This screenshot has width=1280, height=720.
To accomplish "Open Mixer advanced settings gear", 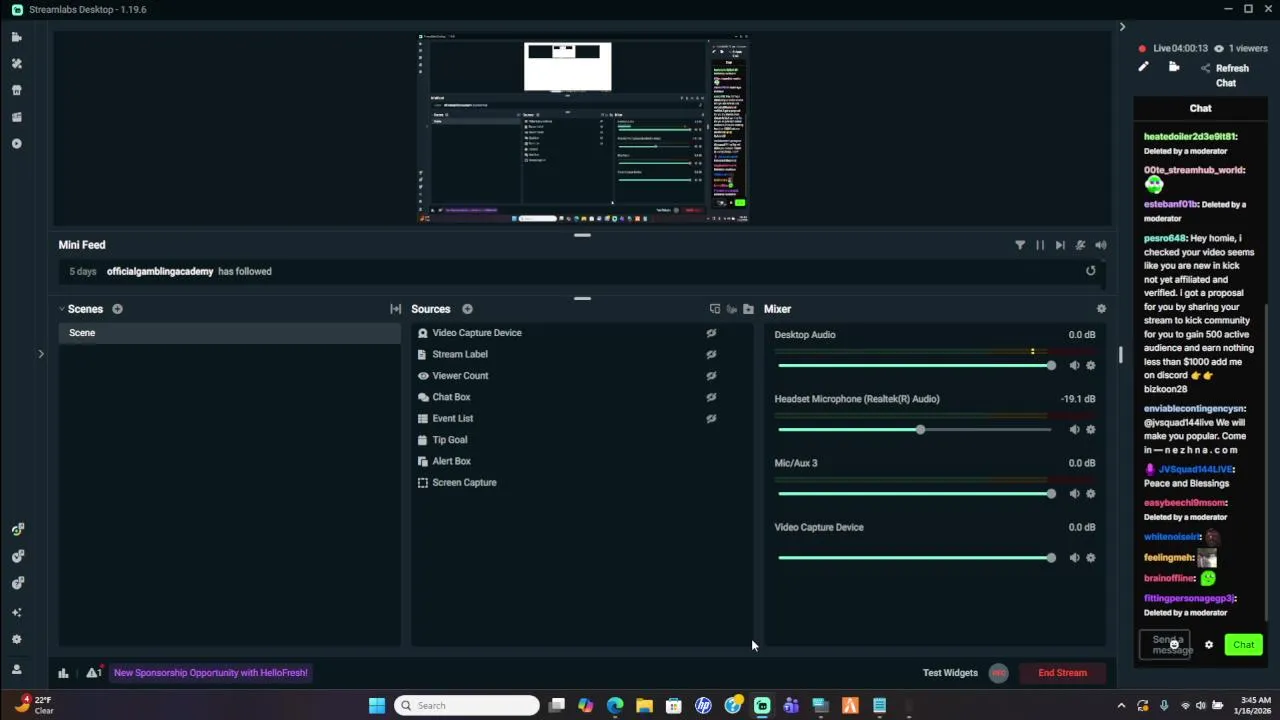I will (1101, 309).
